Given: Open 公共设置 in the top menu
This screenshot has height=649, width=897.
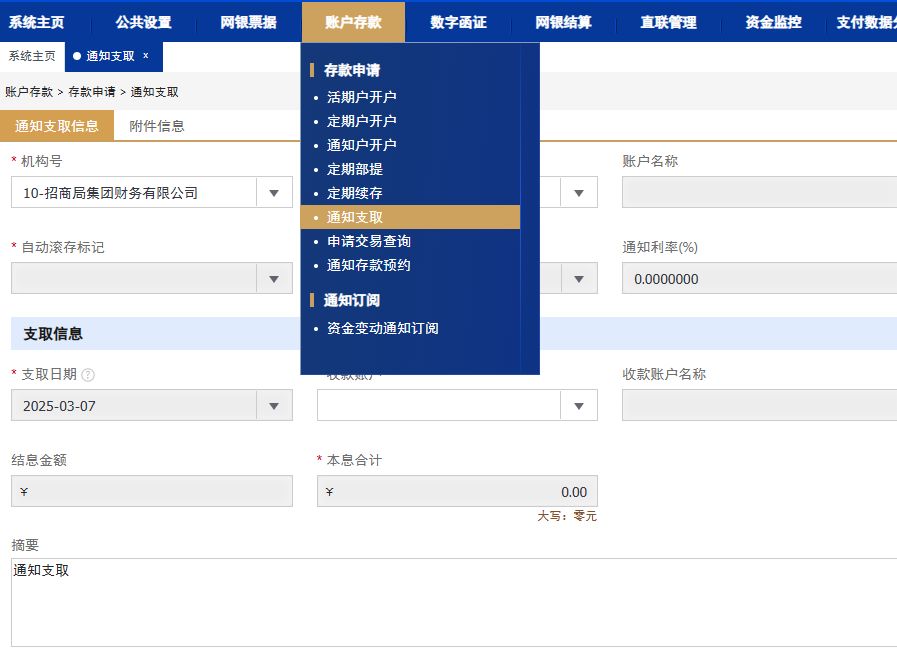Looking at the screenshot, I should (143, 22).
